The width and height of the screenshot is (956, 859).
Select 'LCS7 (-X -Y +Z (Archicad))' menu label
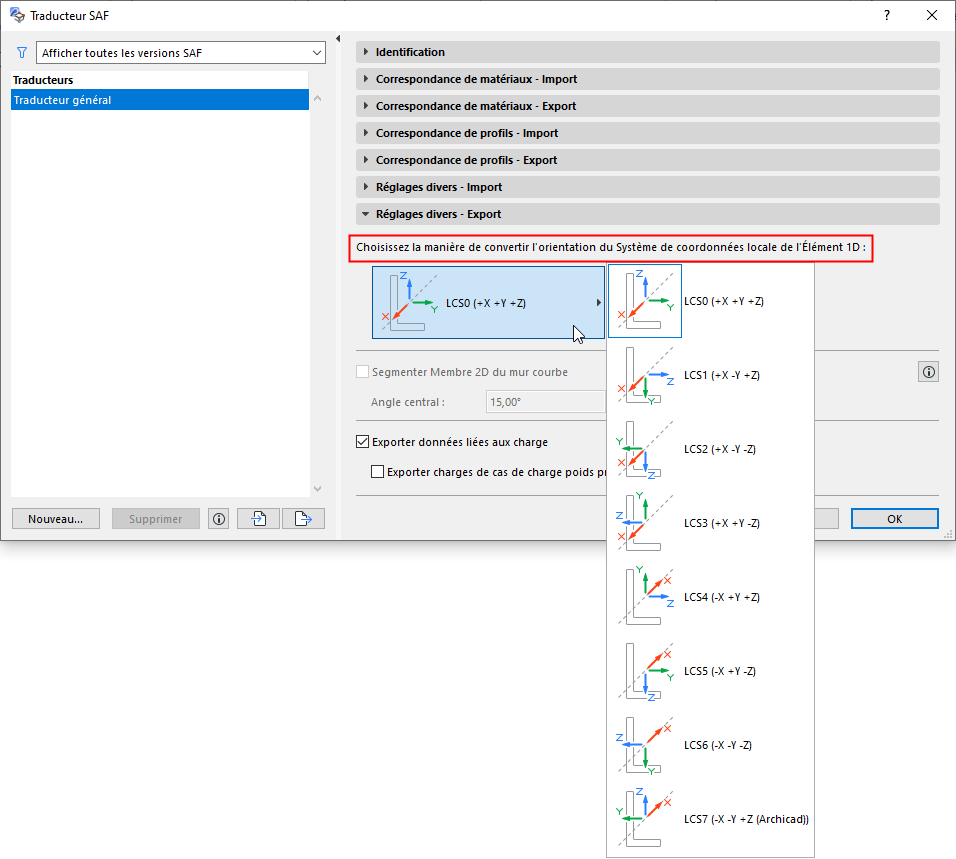(746, 819)
